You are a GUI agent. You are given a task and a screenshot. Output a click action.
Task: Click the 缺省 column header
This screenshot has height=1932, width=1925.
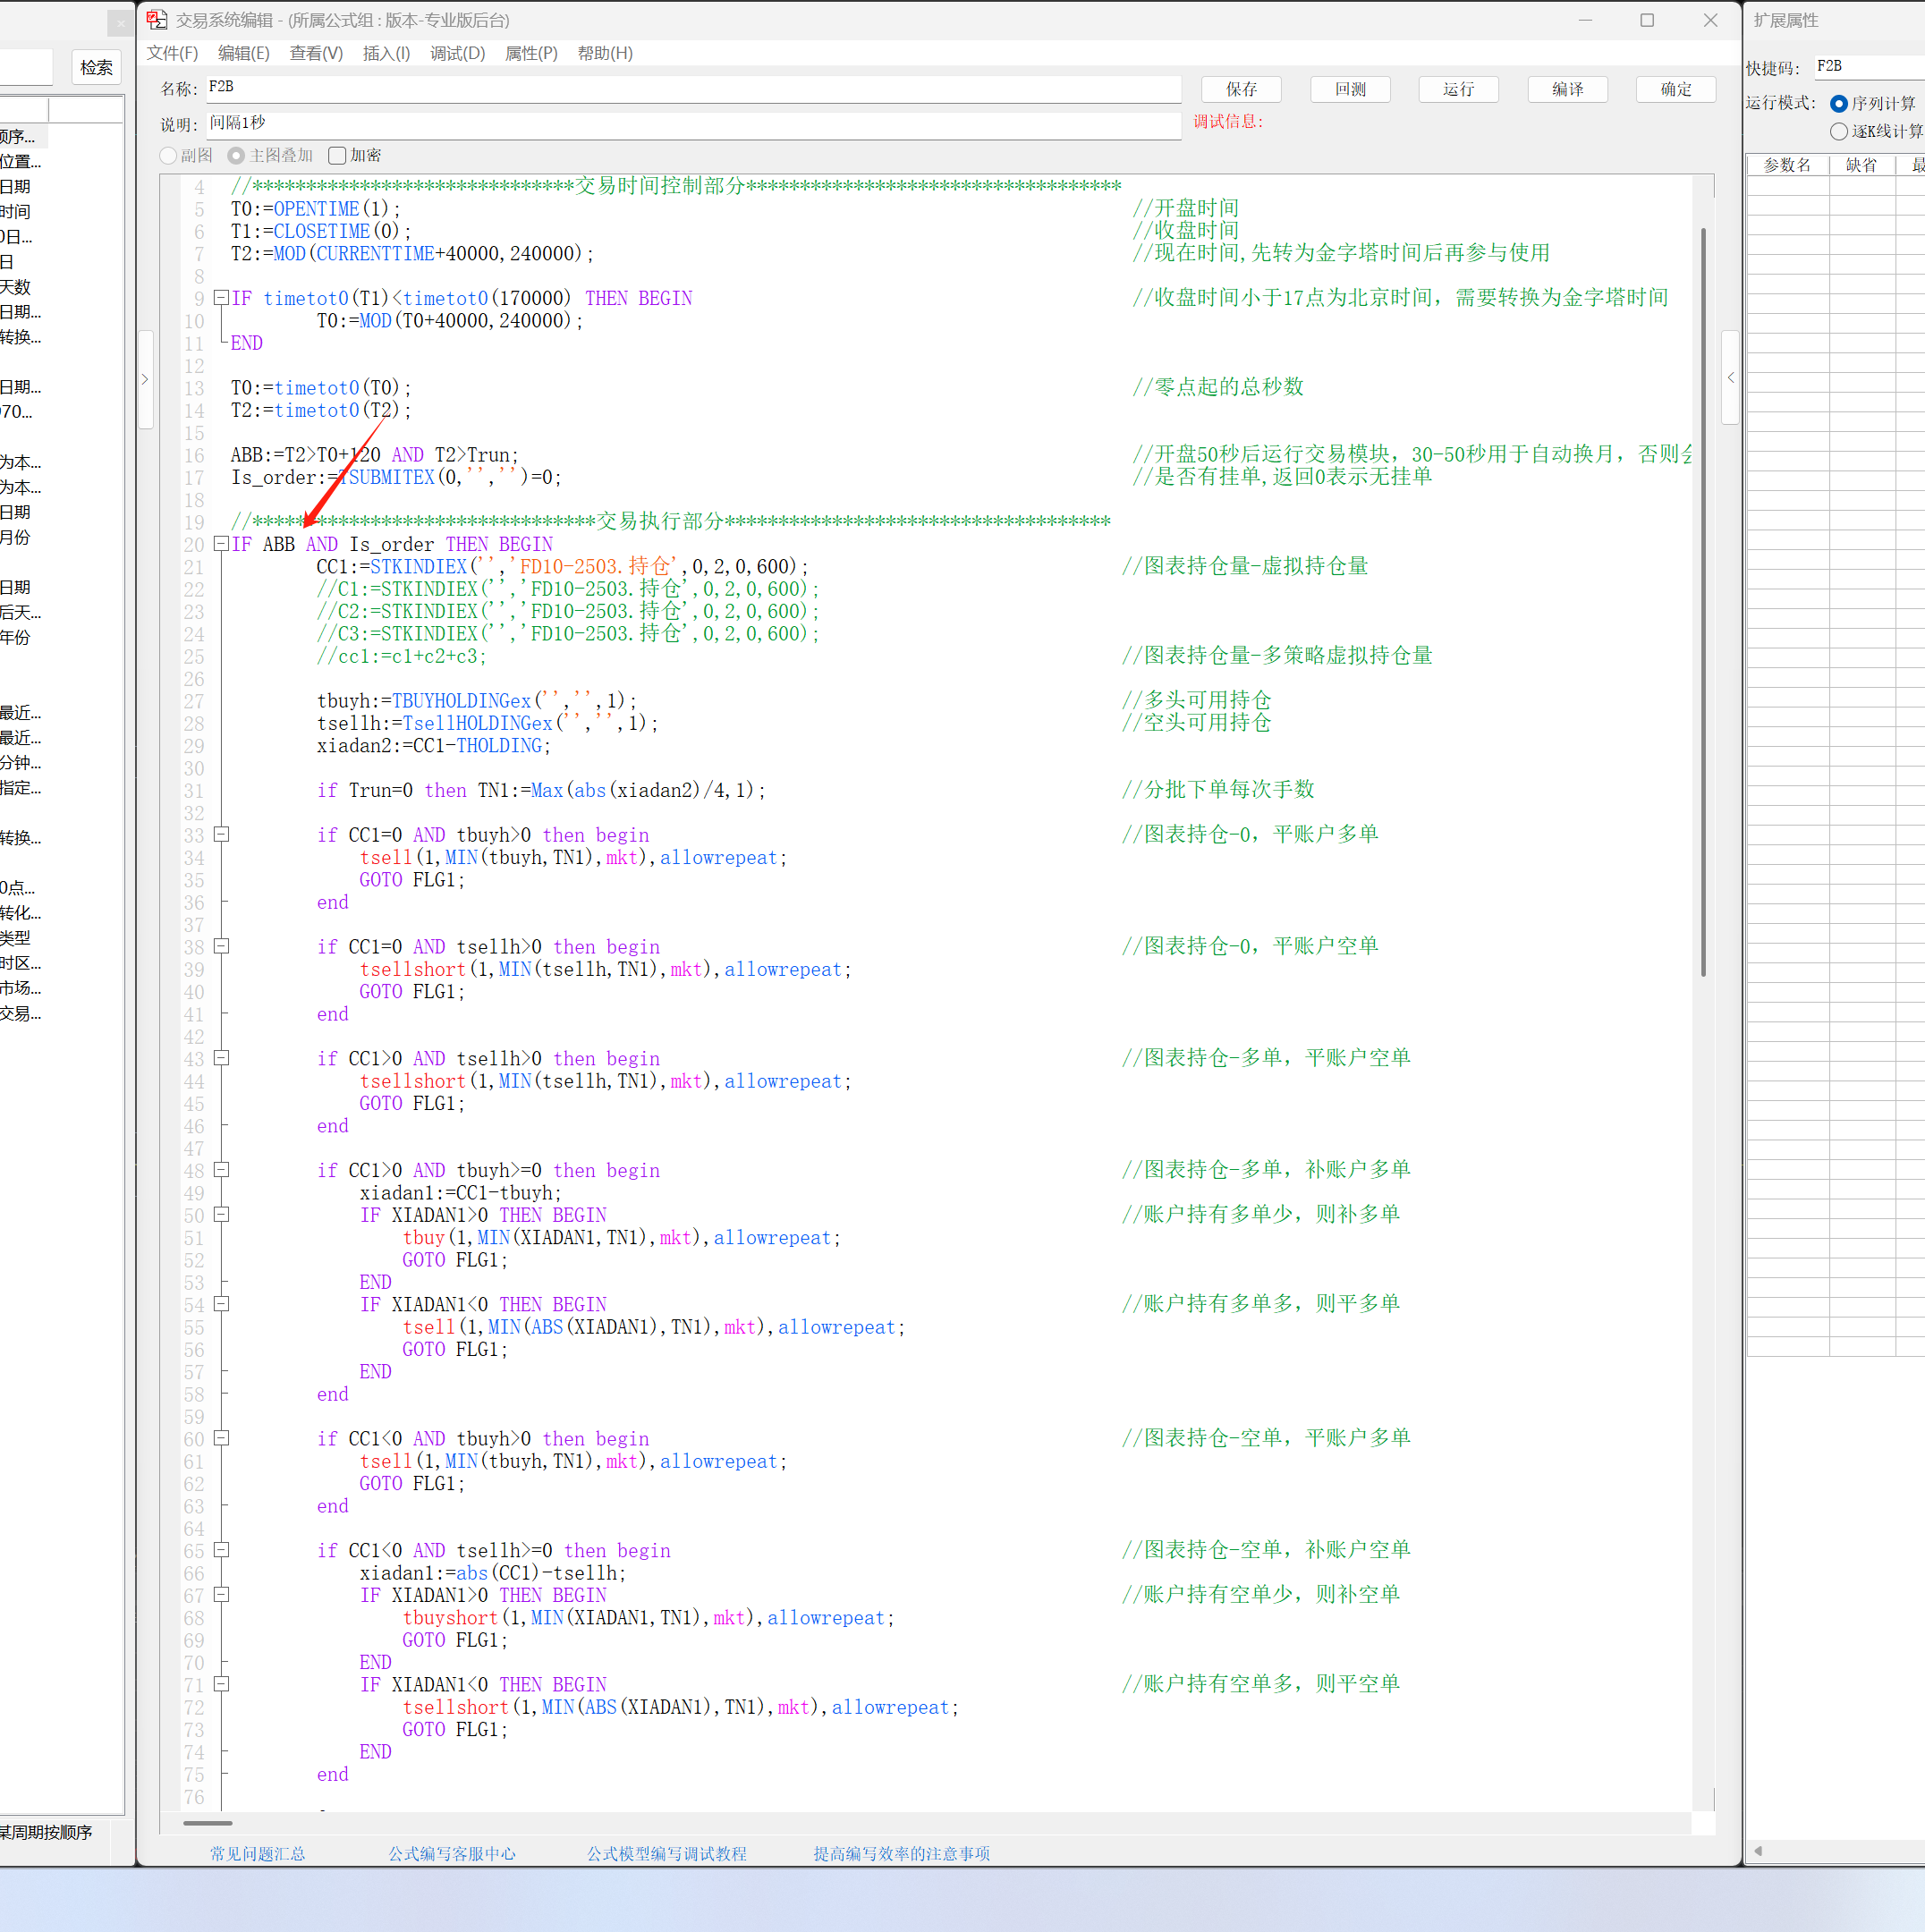1862,165
